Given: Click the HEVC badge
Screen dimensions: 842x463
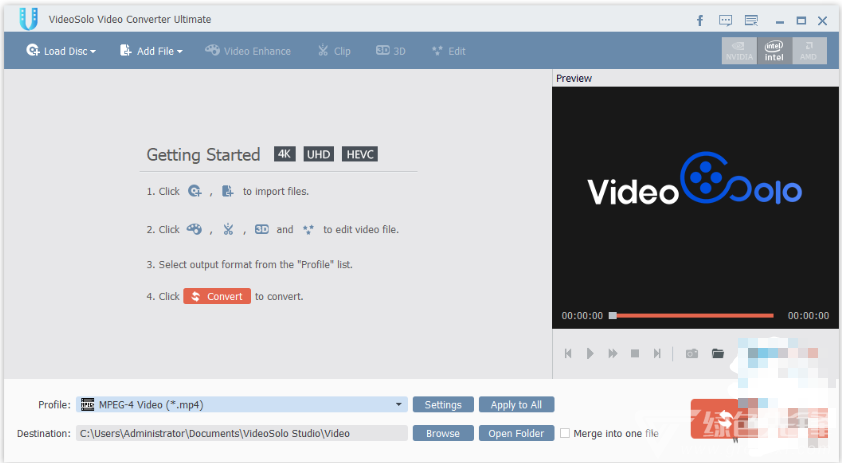Looking at the screenshot, I should tap(360, 154).
